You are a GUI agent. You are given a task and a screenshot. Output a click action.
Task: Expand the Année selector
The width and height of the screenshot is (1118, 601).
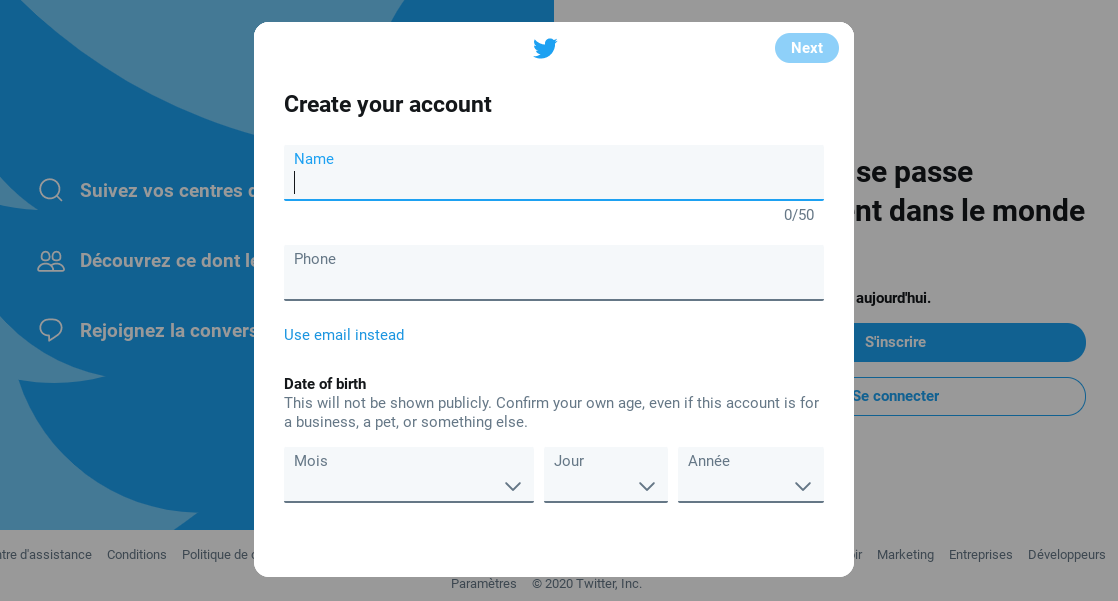(750, 474)
